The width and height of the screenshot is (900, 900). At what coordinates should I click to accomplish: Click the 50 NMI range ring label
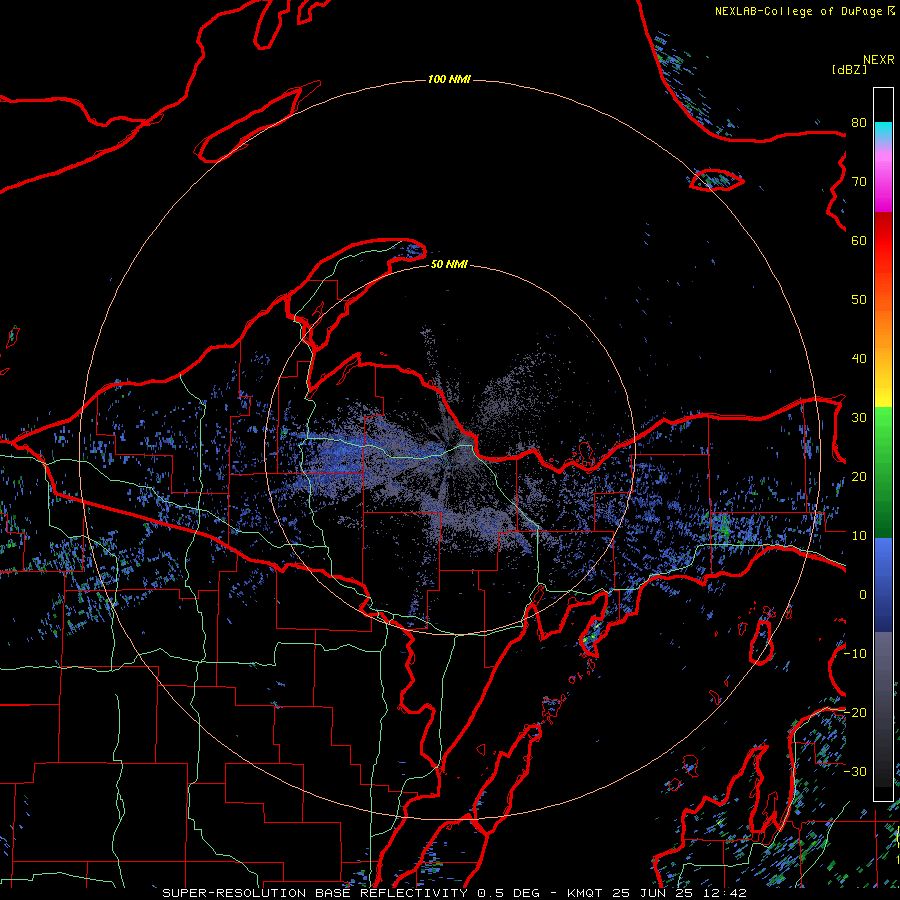pyautogui.click(x=449, y=265)
